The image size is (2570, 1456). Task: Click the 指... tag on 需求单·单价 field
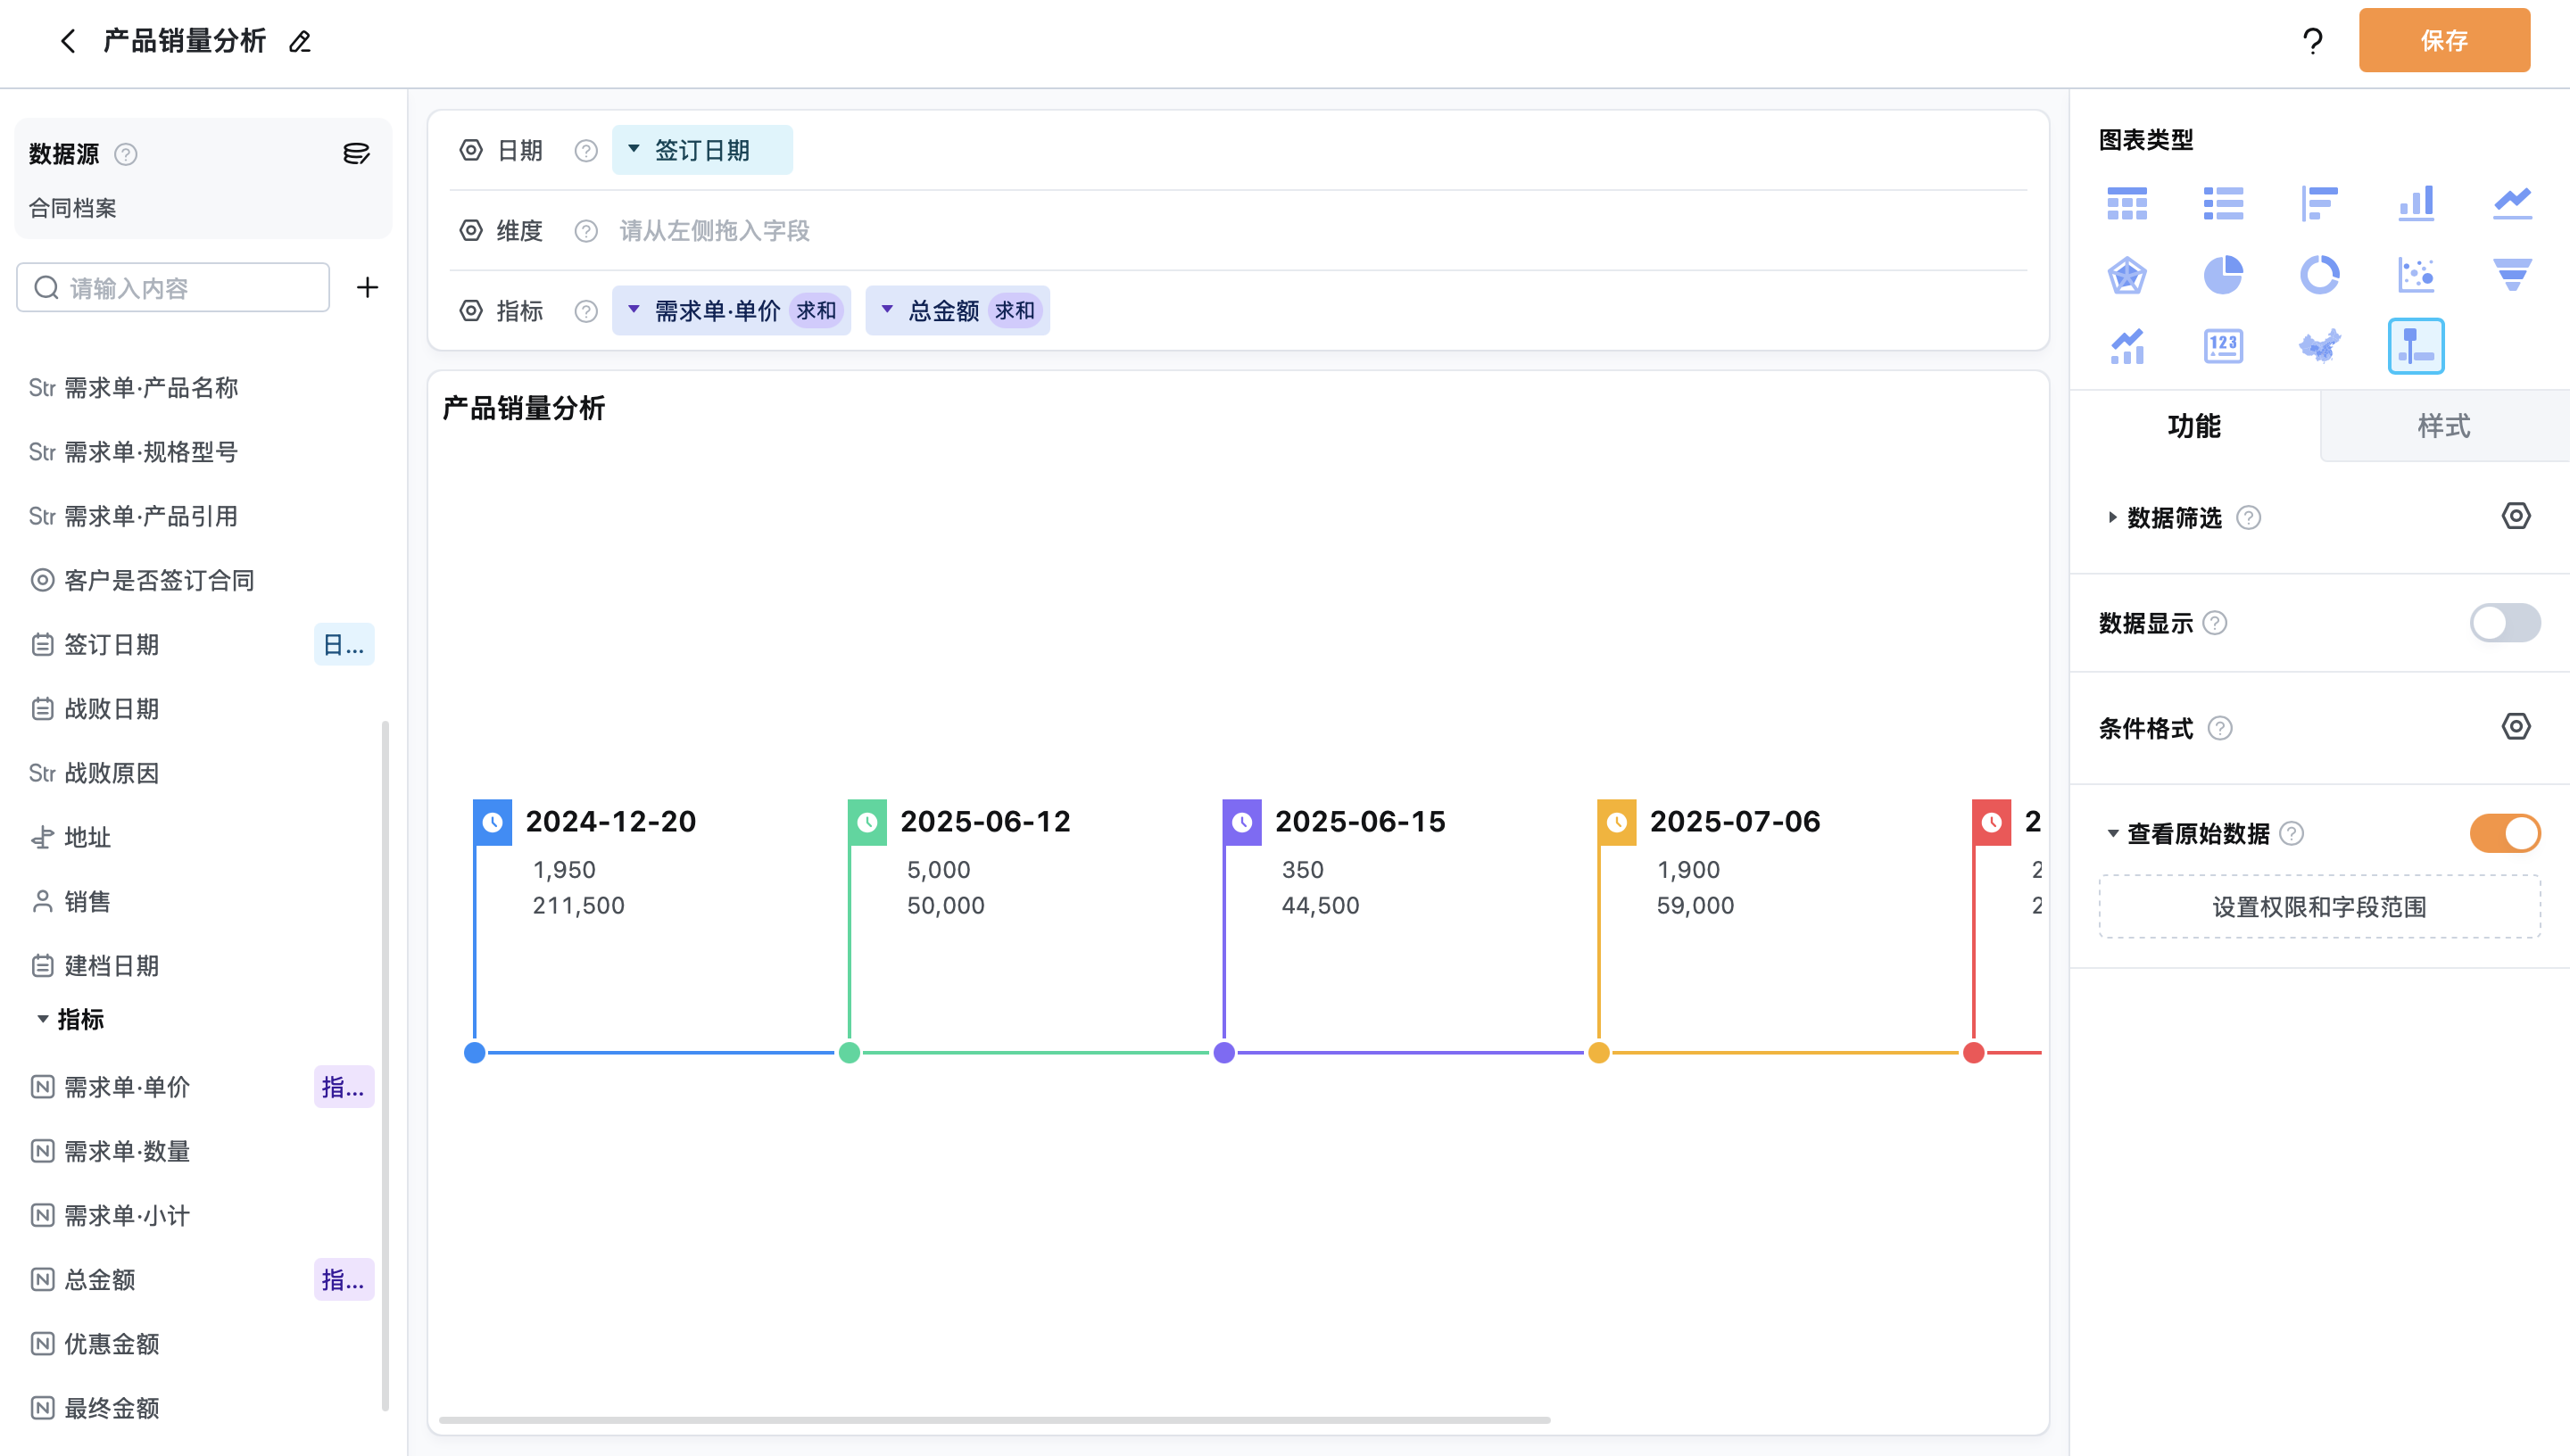(344, 1087)
